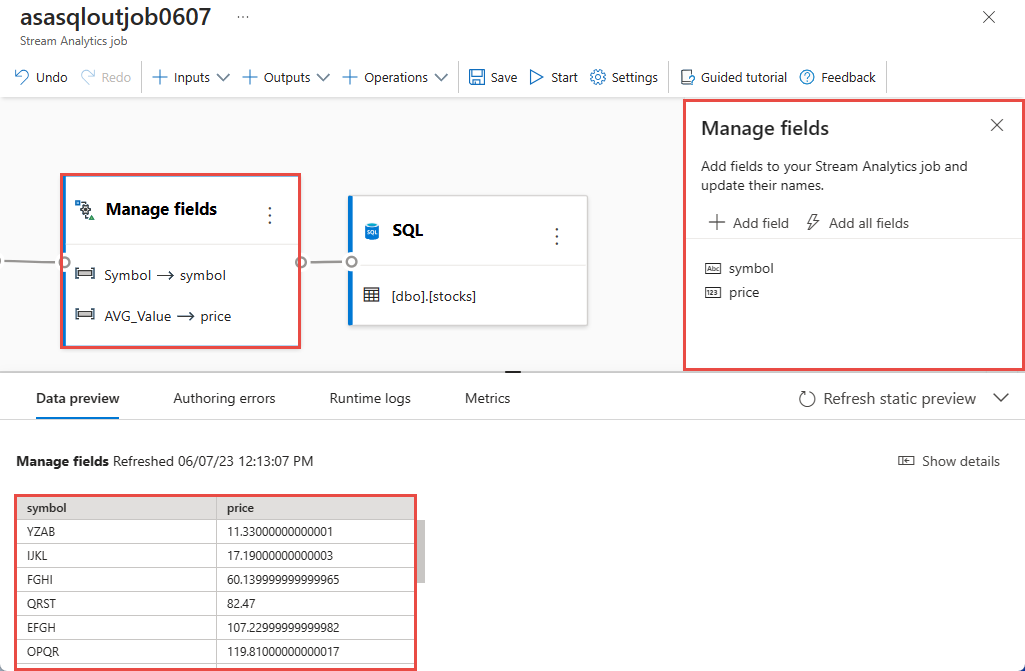Click Add field in the Manage fields panel
This screenshot has width=1025, height=671.
point(748,222)
